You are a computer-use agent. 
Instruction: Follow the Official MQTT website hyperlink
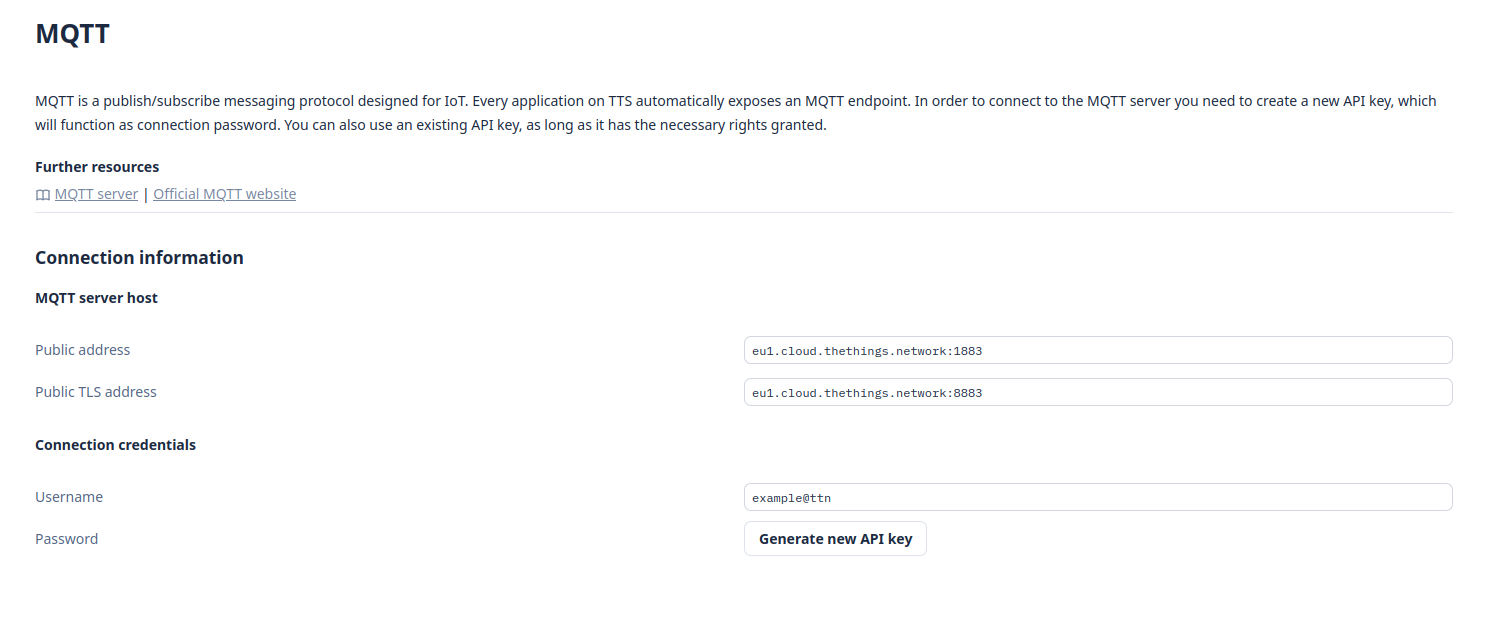coord(224,193)
